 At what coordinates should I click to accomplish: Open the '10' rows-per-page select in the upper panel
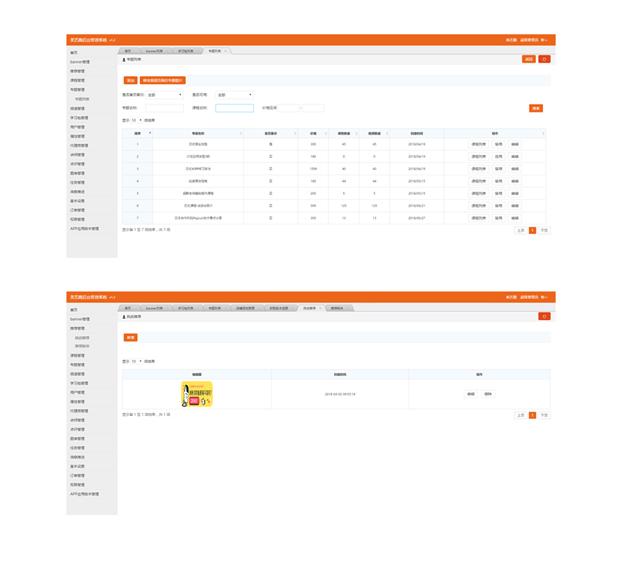coord(136,120)
